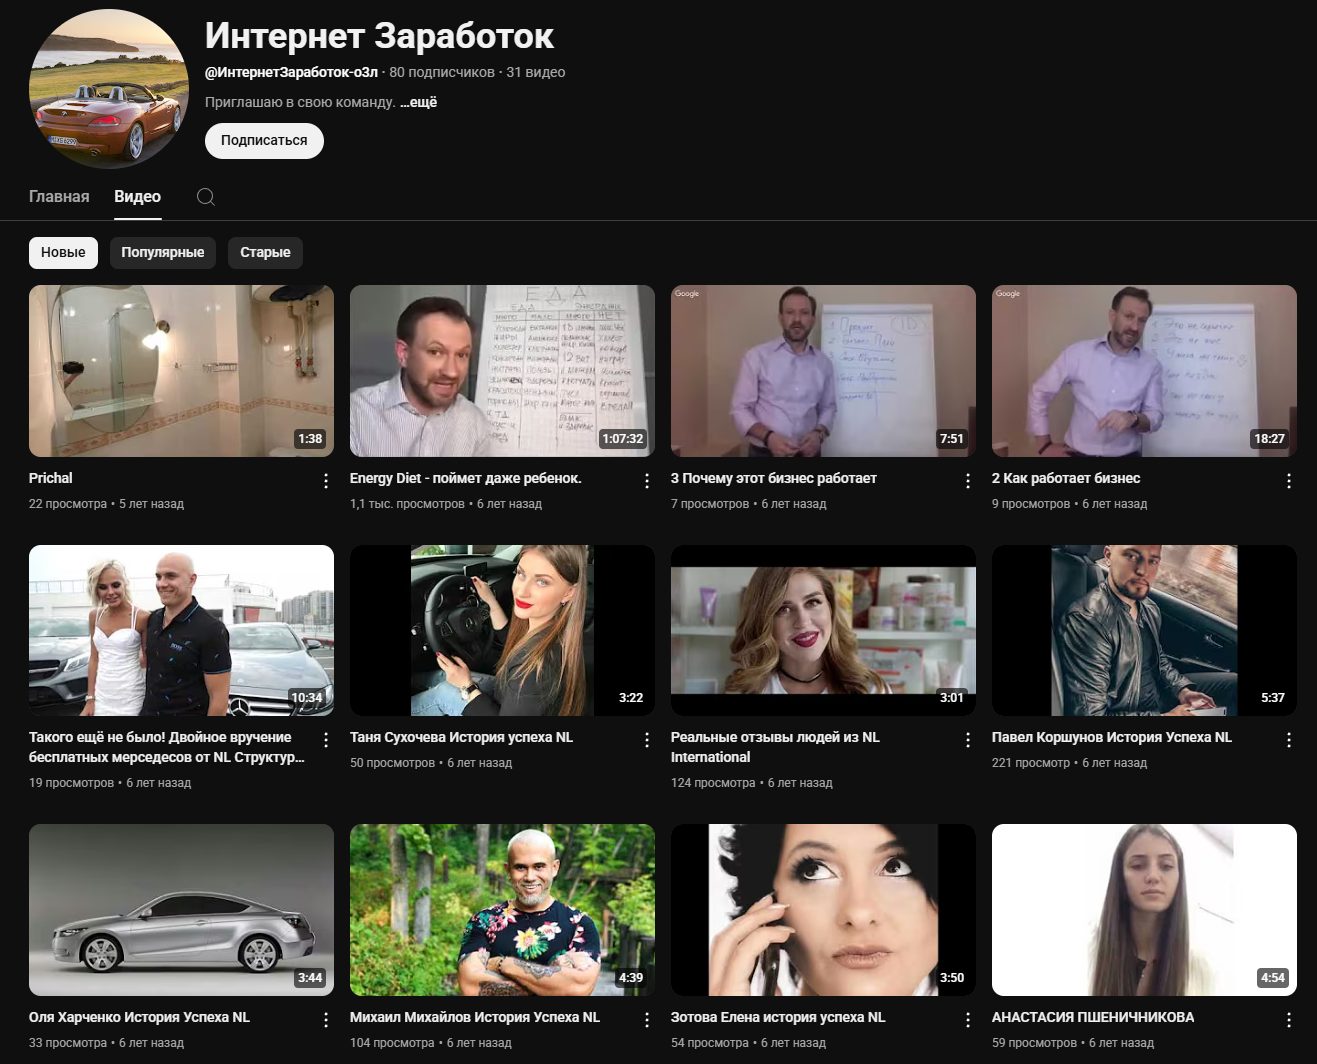Play the 4:39 man in floral shirt thumbnail

[502, 910]
